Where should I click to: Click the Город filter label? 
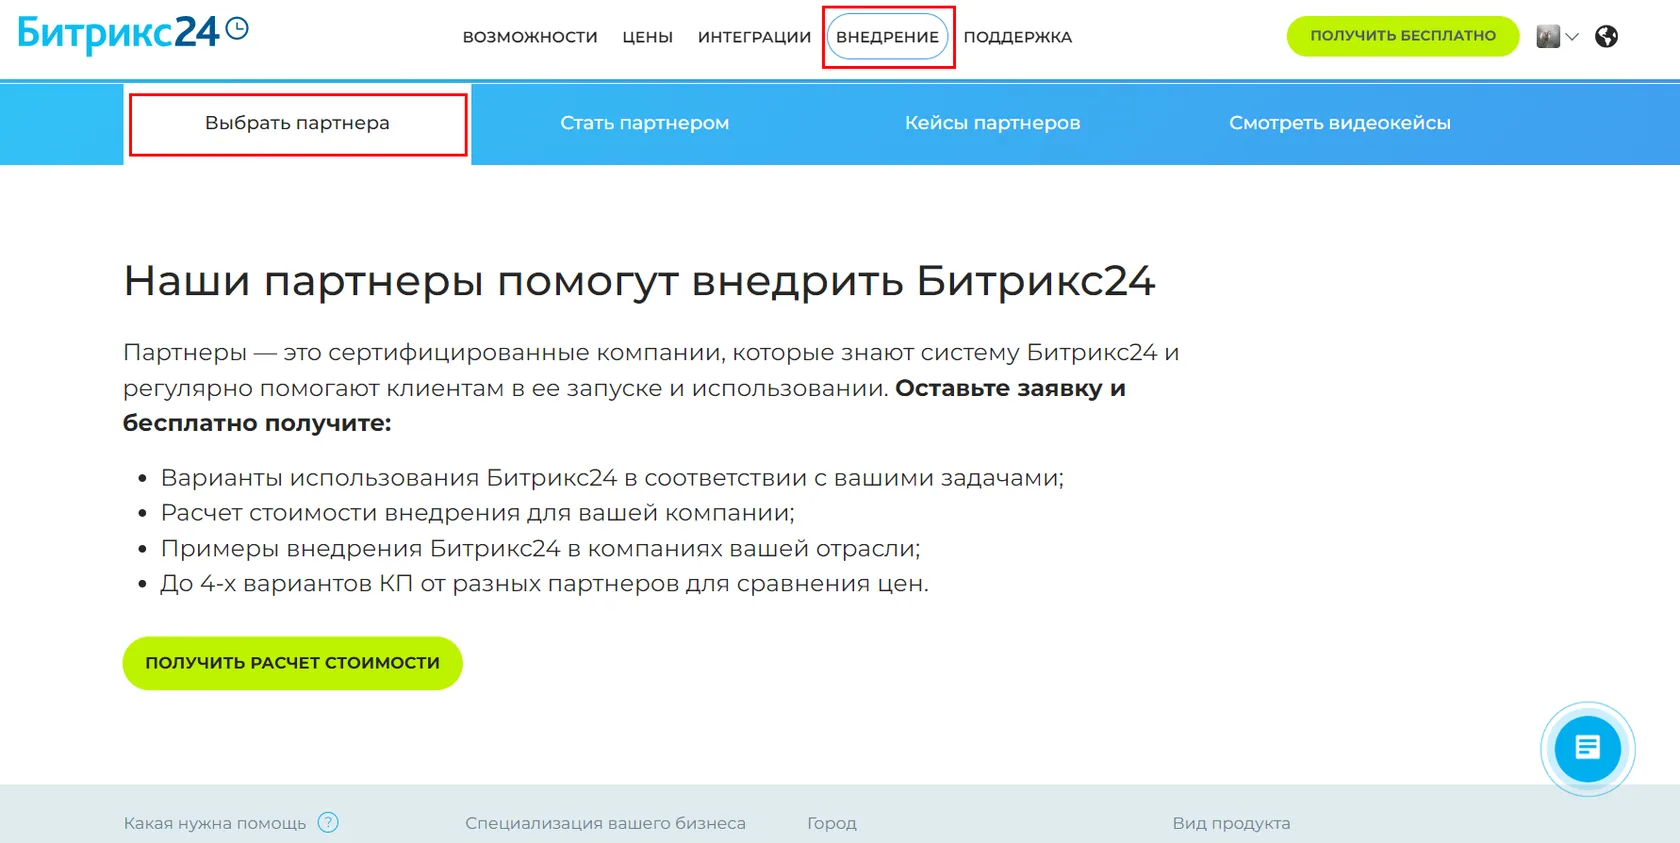pyautogui.click(x=832, y=823)
